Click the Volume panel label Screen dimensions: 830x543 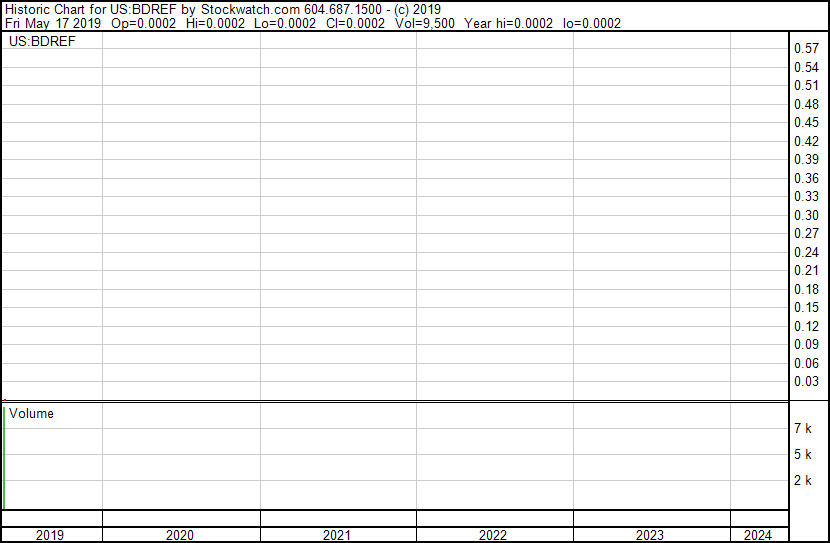[31, 413]
